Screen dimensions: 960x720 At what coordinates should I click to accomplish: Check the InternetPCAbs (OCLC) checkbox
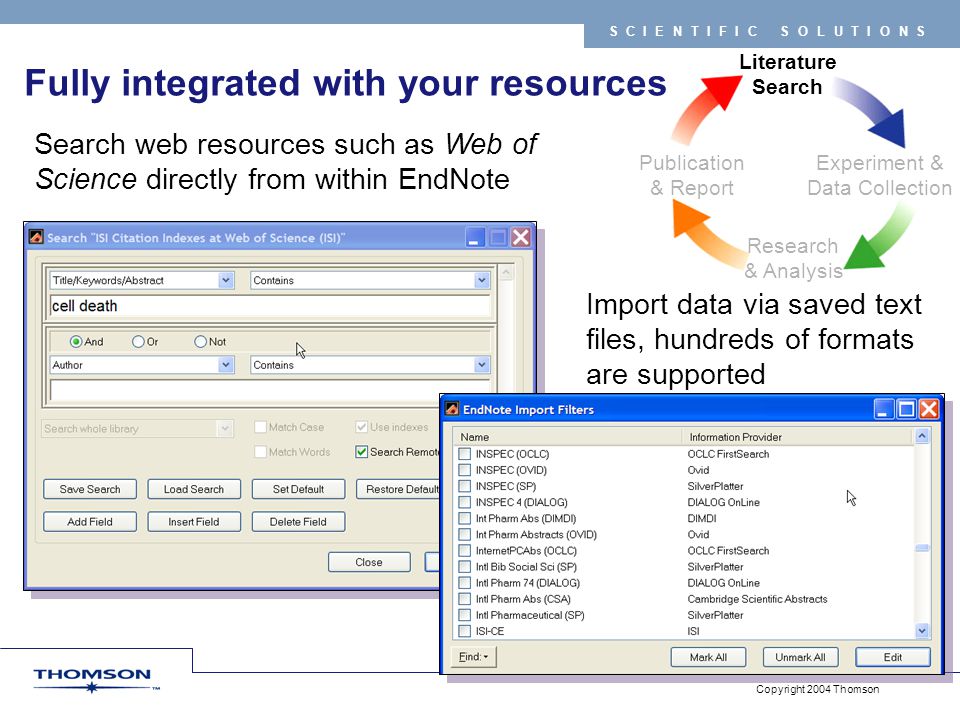tap(465, 551)
